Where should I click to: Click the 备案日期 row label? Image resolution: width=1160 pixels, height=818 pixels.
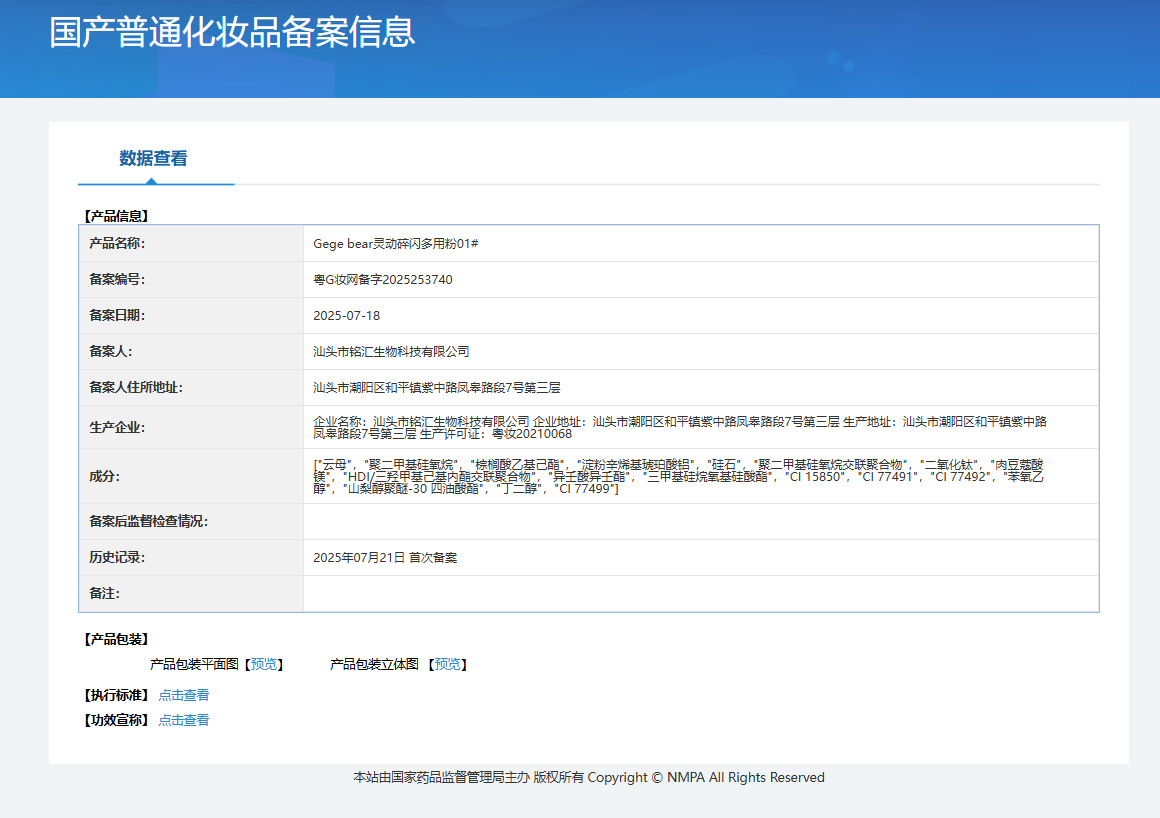tap(117, 316)
